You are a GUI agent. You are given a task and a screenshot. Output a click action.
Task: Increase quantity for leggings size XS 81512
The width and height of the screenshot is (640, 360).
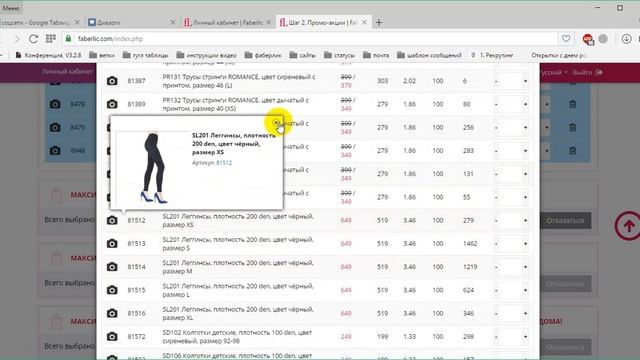coord(525,220)
